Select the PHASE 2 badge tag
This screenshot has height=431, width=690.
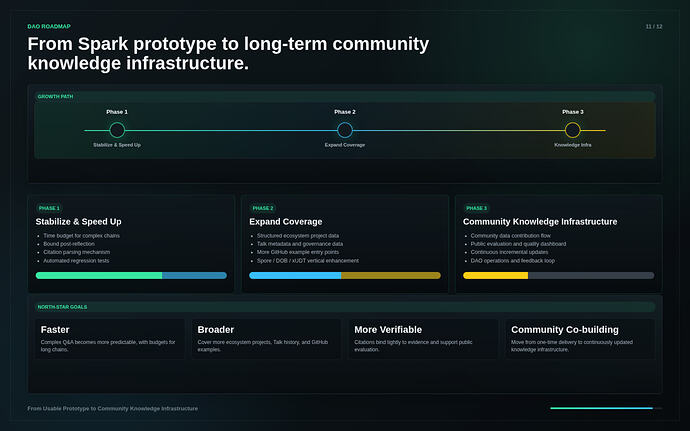point(263,208)
